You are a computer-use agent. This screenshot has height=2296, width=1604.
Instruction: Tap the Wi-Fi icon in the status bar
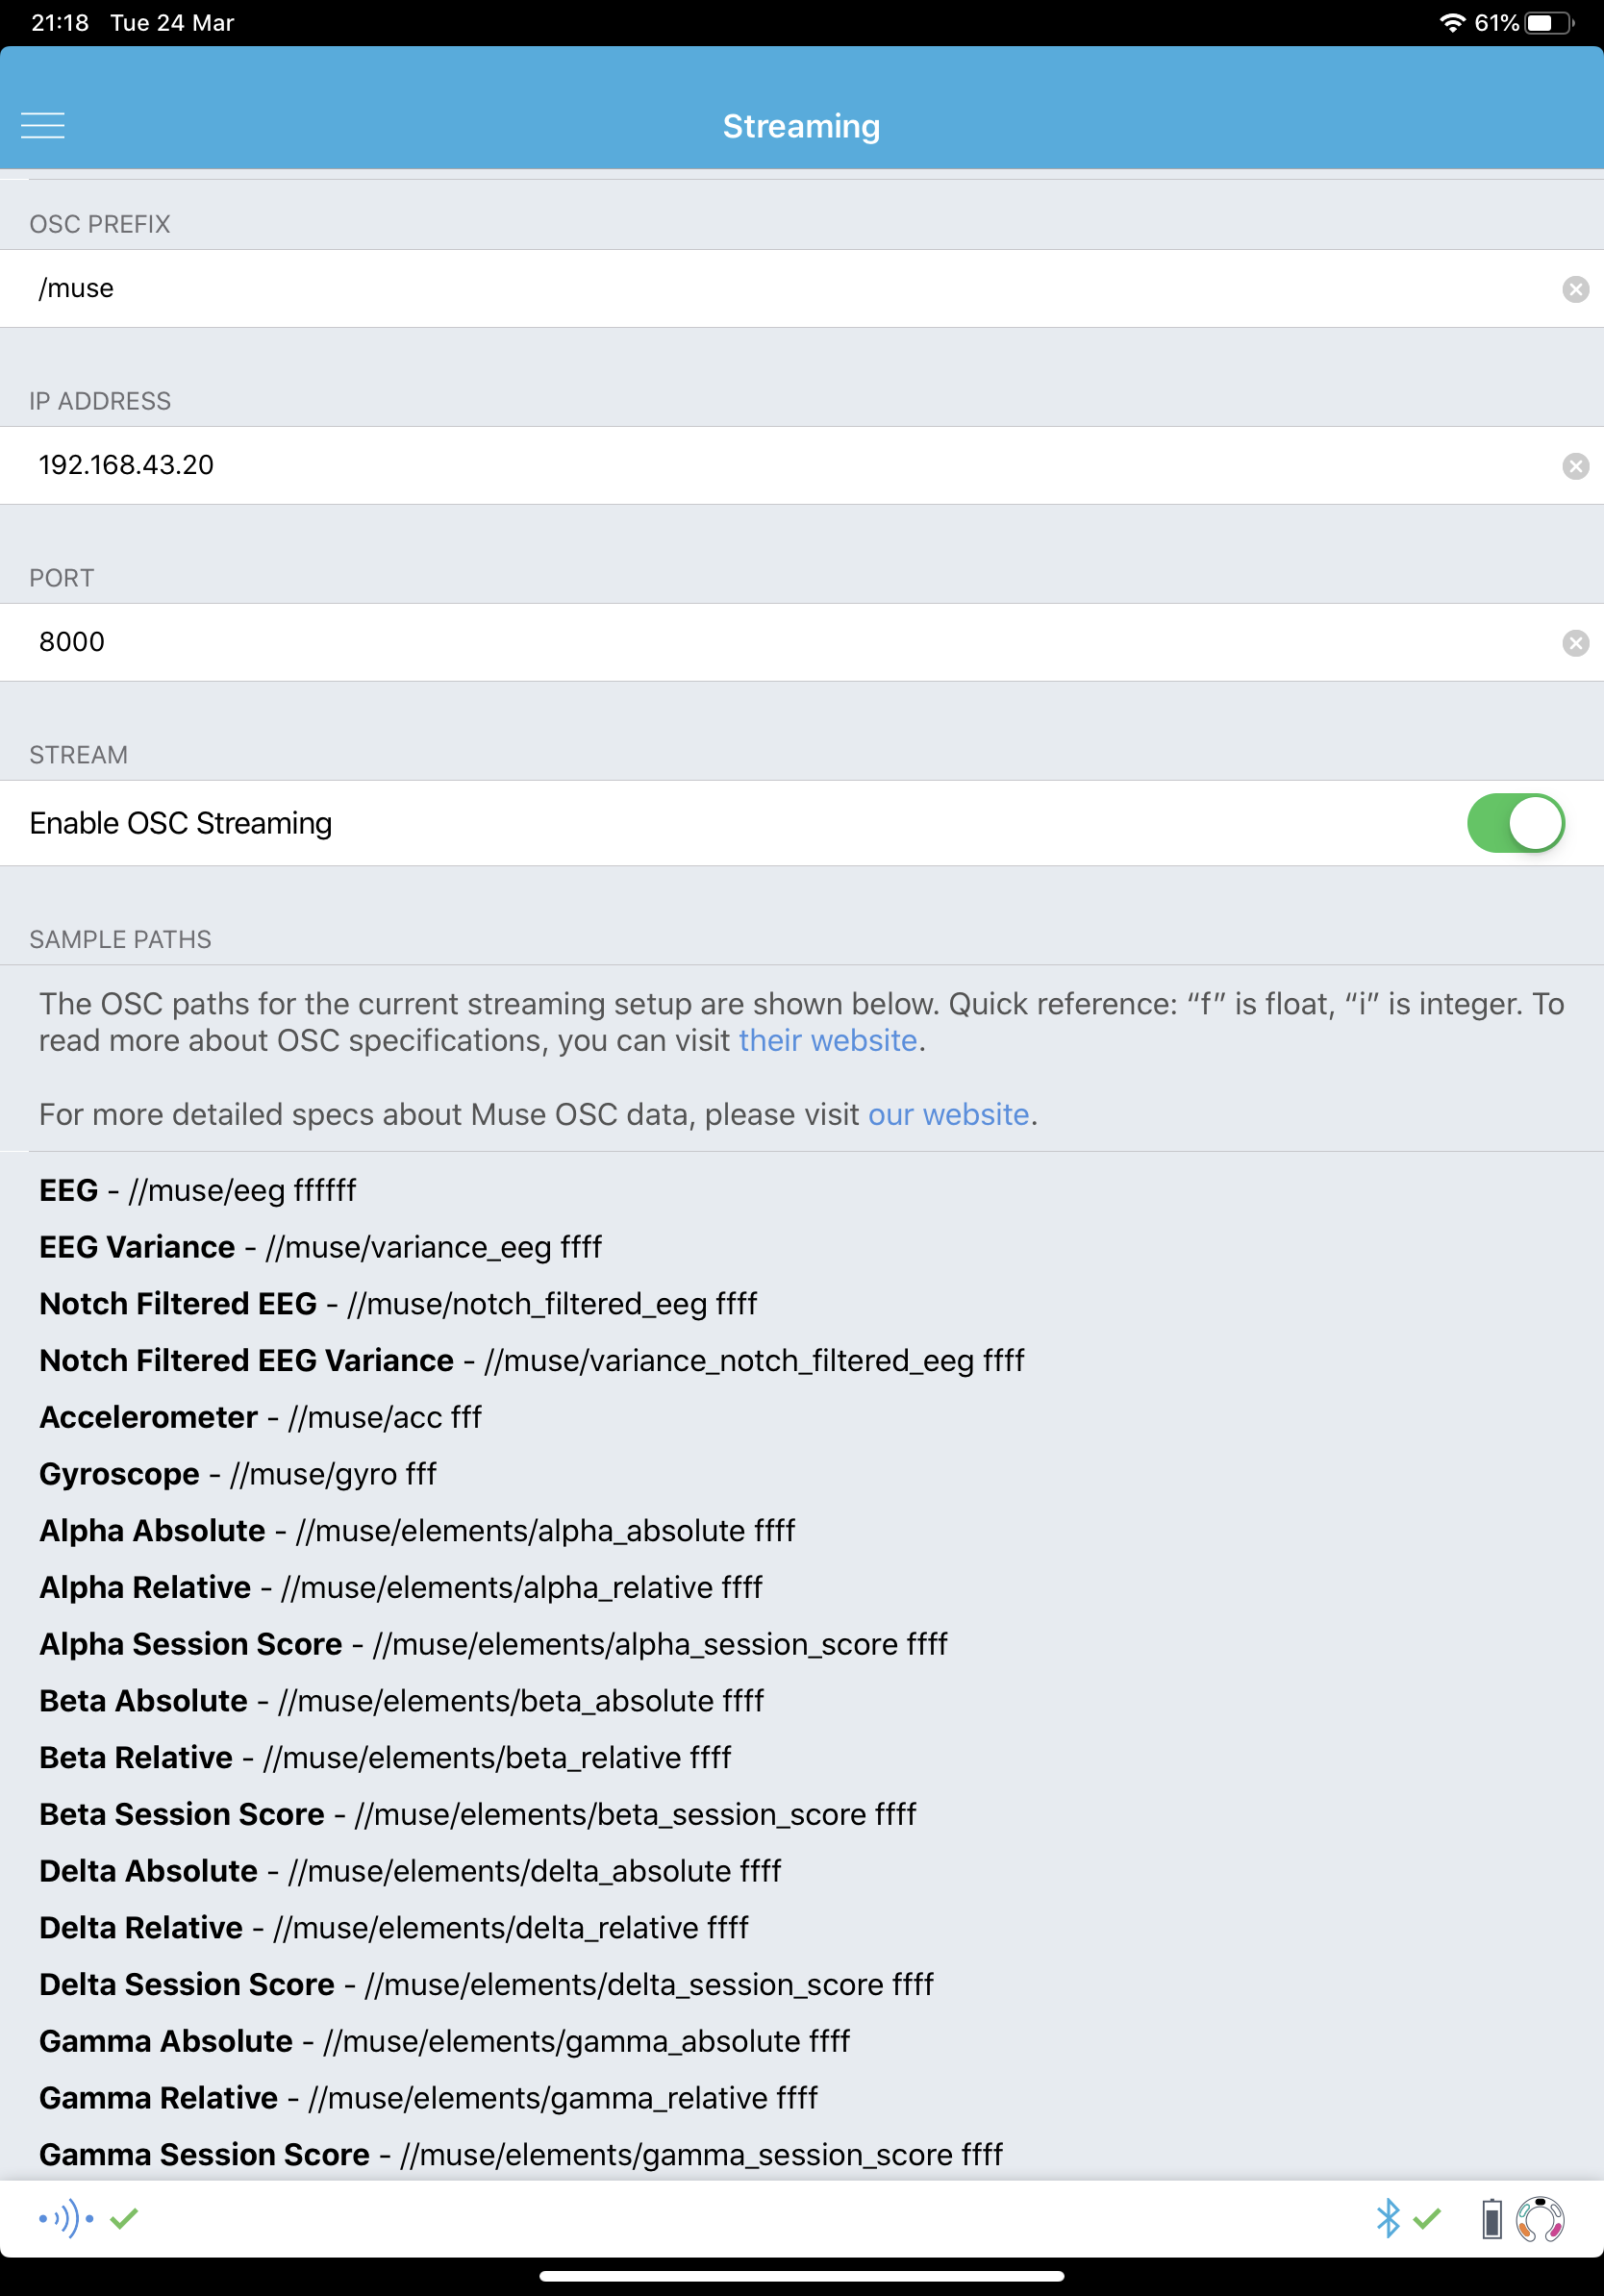1452,21
